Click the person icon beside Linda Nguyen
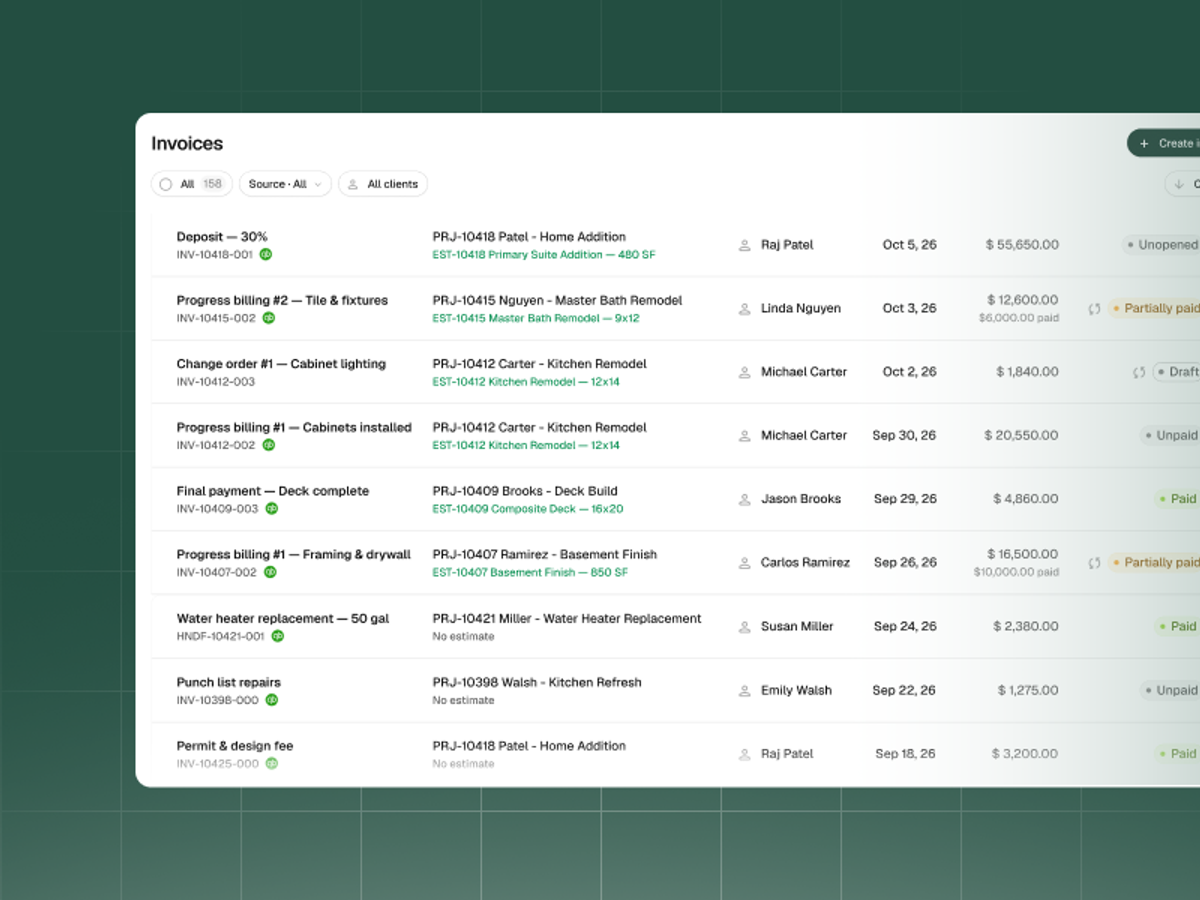This screenshot has height=900, width=1200. (x=744, y=309)
